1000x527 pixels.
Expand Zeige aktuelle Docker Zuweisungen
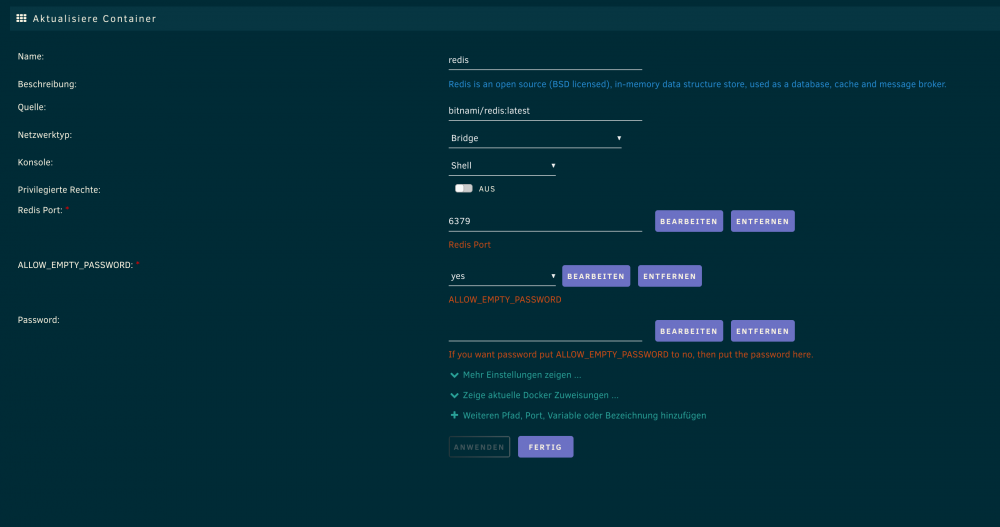tap(540, 396)
